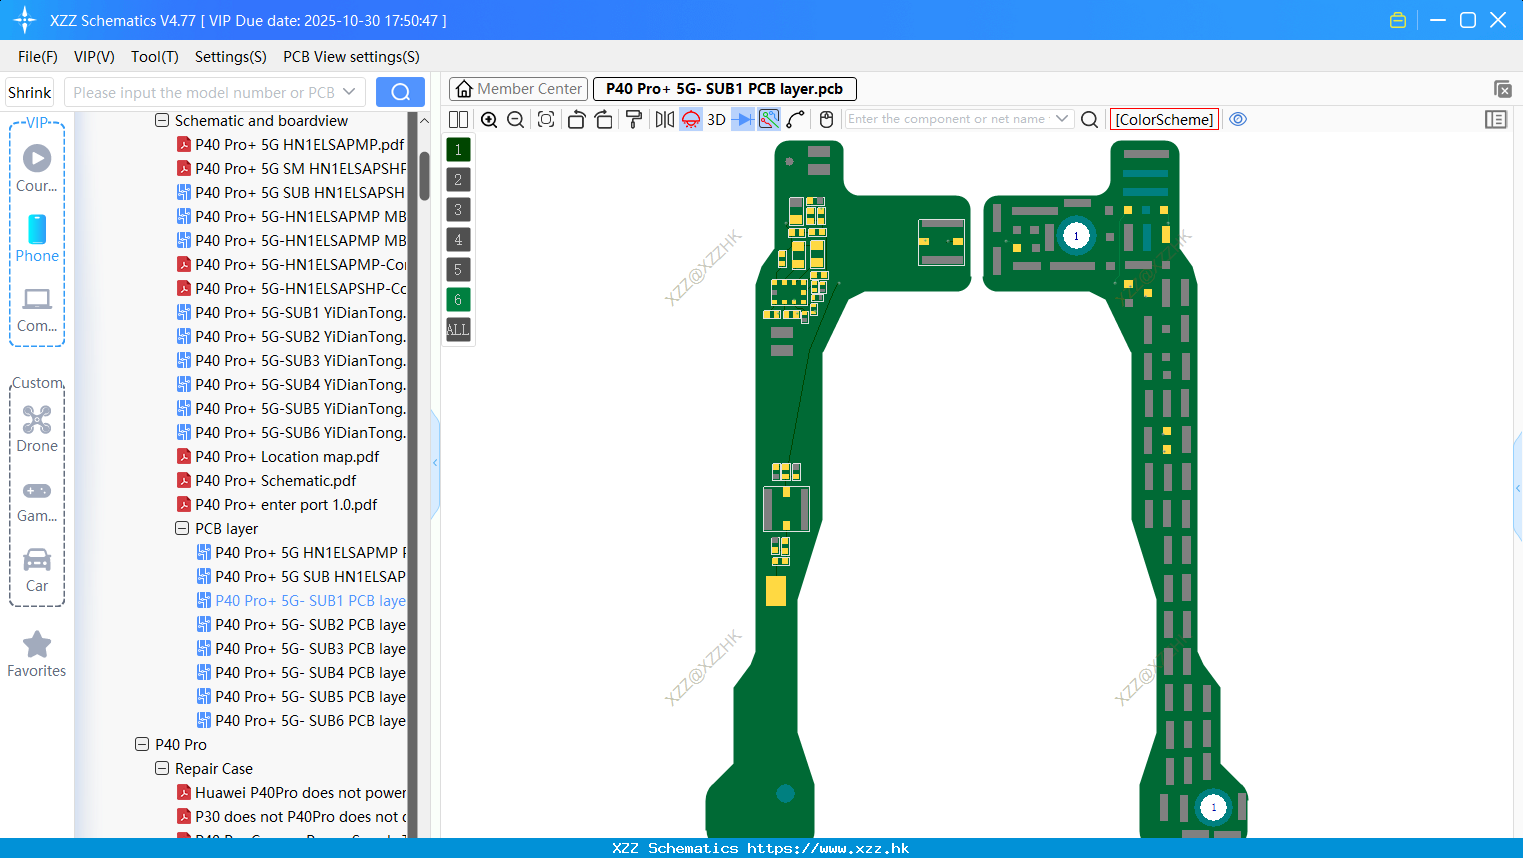Select the route path curve tool
Screen dimensions: 1523x858
pyautogui.click(x=796, y=119)
